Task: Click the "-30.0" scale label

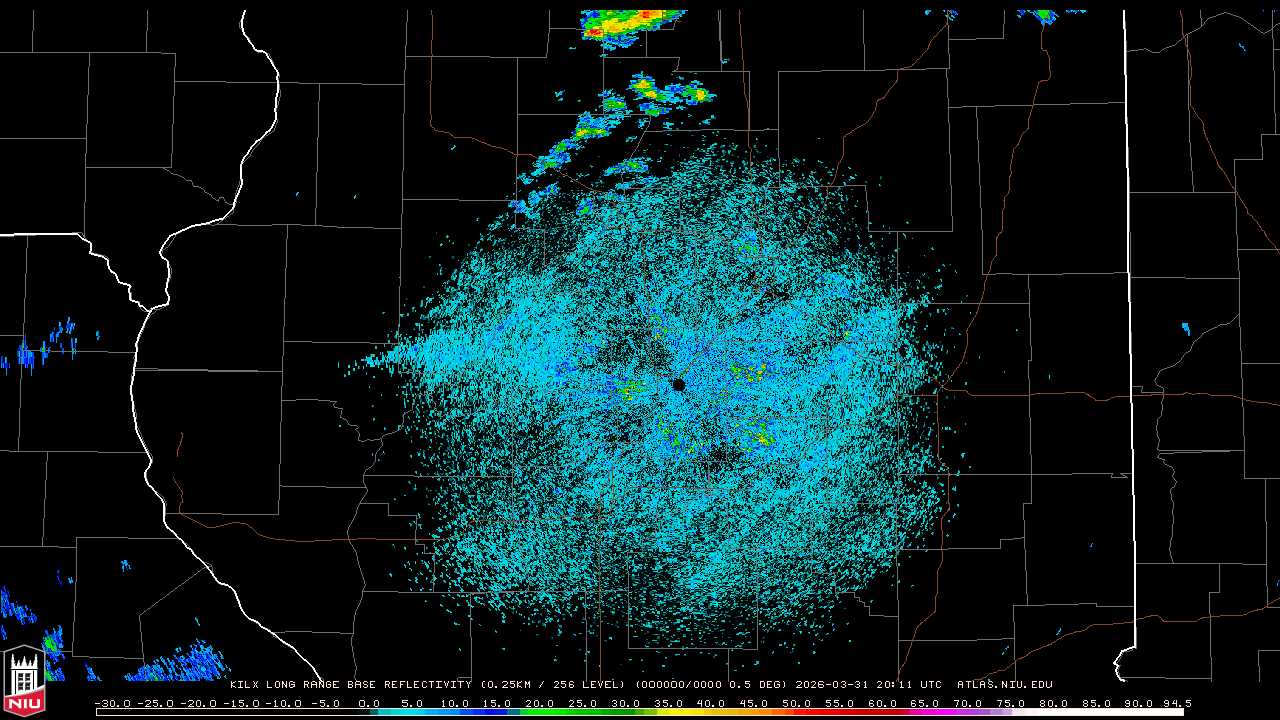Action: click(x=112, y=703)
